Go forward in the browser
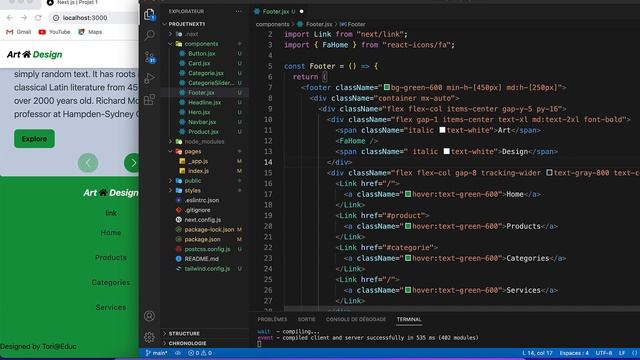 [24, 18]
